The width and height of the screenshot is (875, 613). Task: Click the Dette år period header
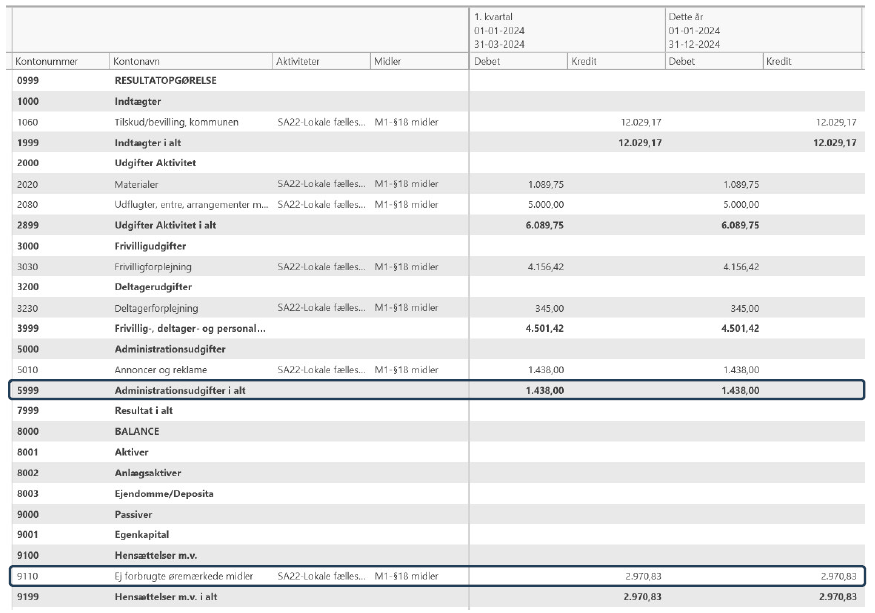[764, 31]
